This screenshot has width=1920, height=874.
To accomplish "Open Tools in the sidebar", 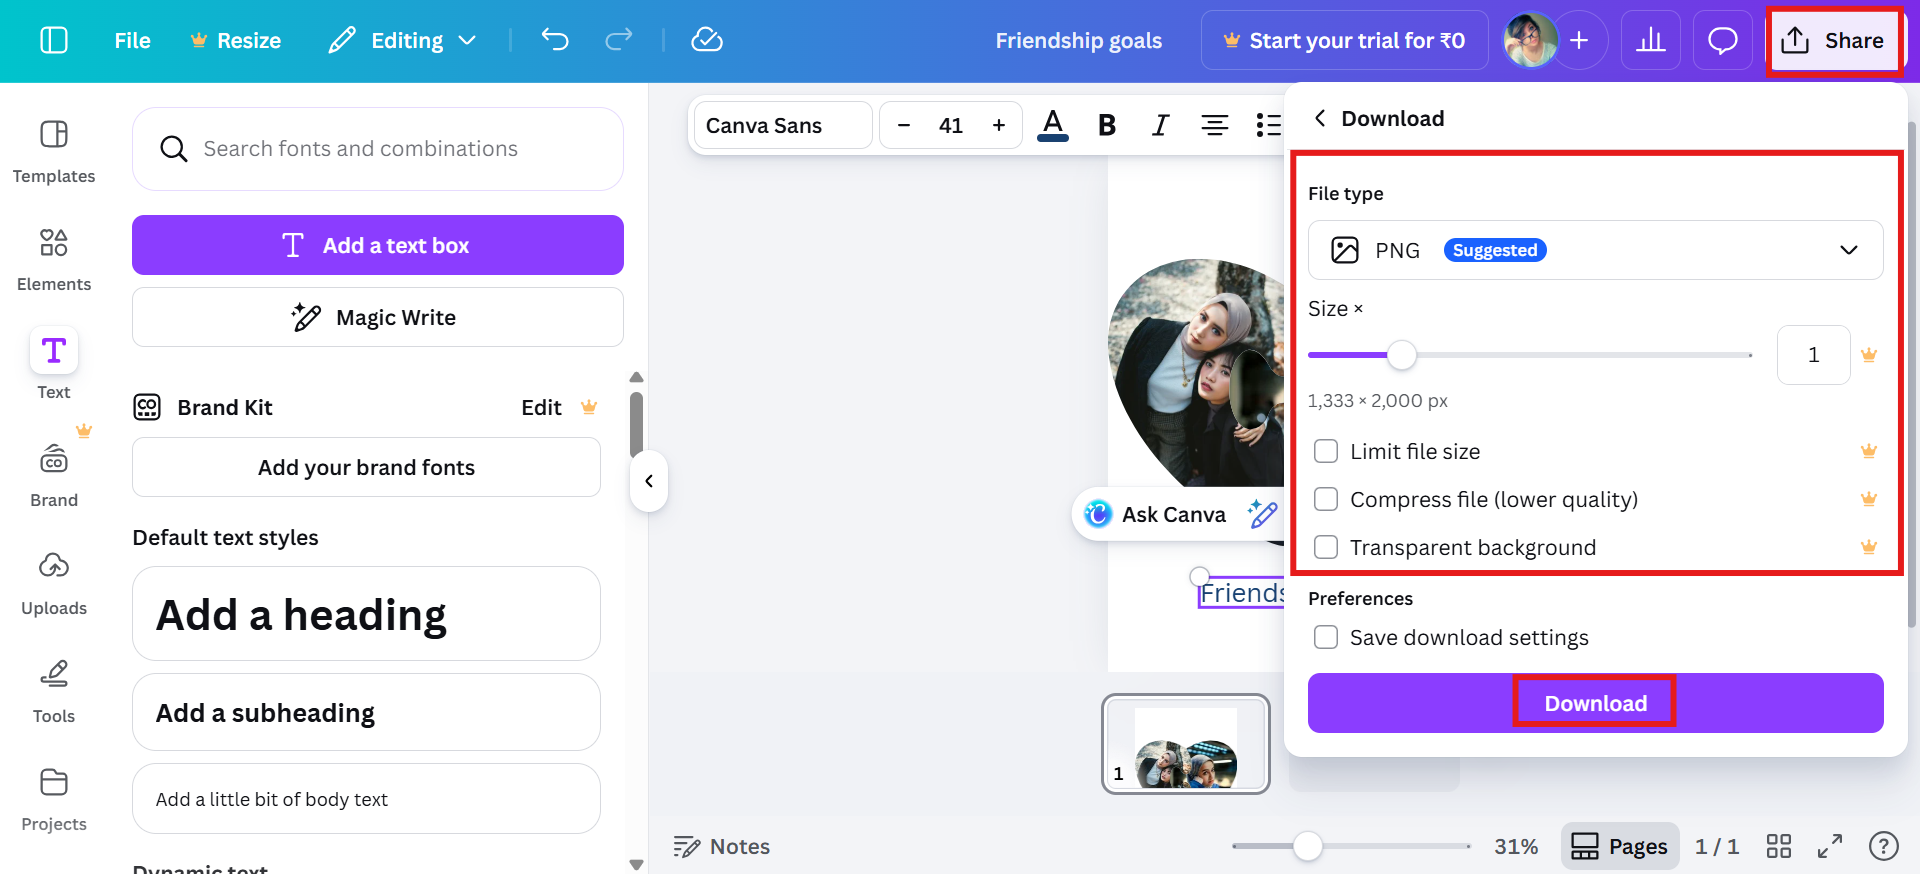I will pos(54,691).
